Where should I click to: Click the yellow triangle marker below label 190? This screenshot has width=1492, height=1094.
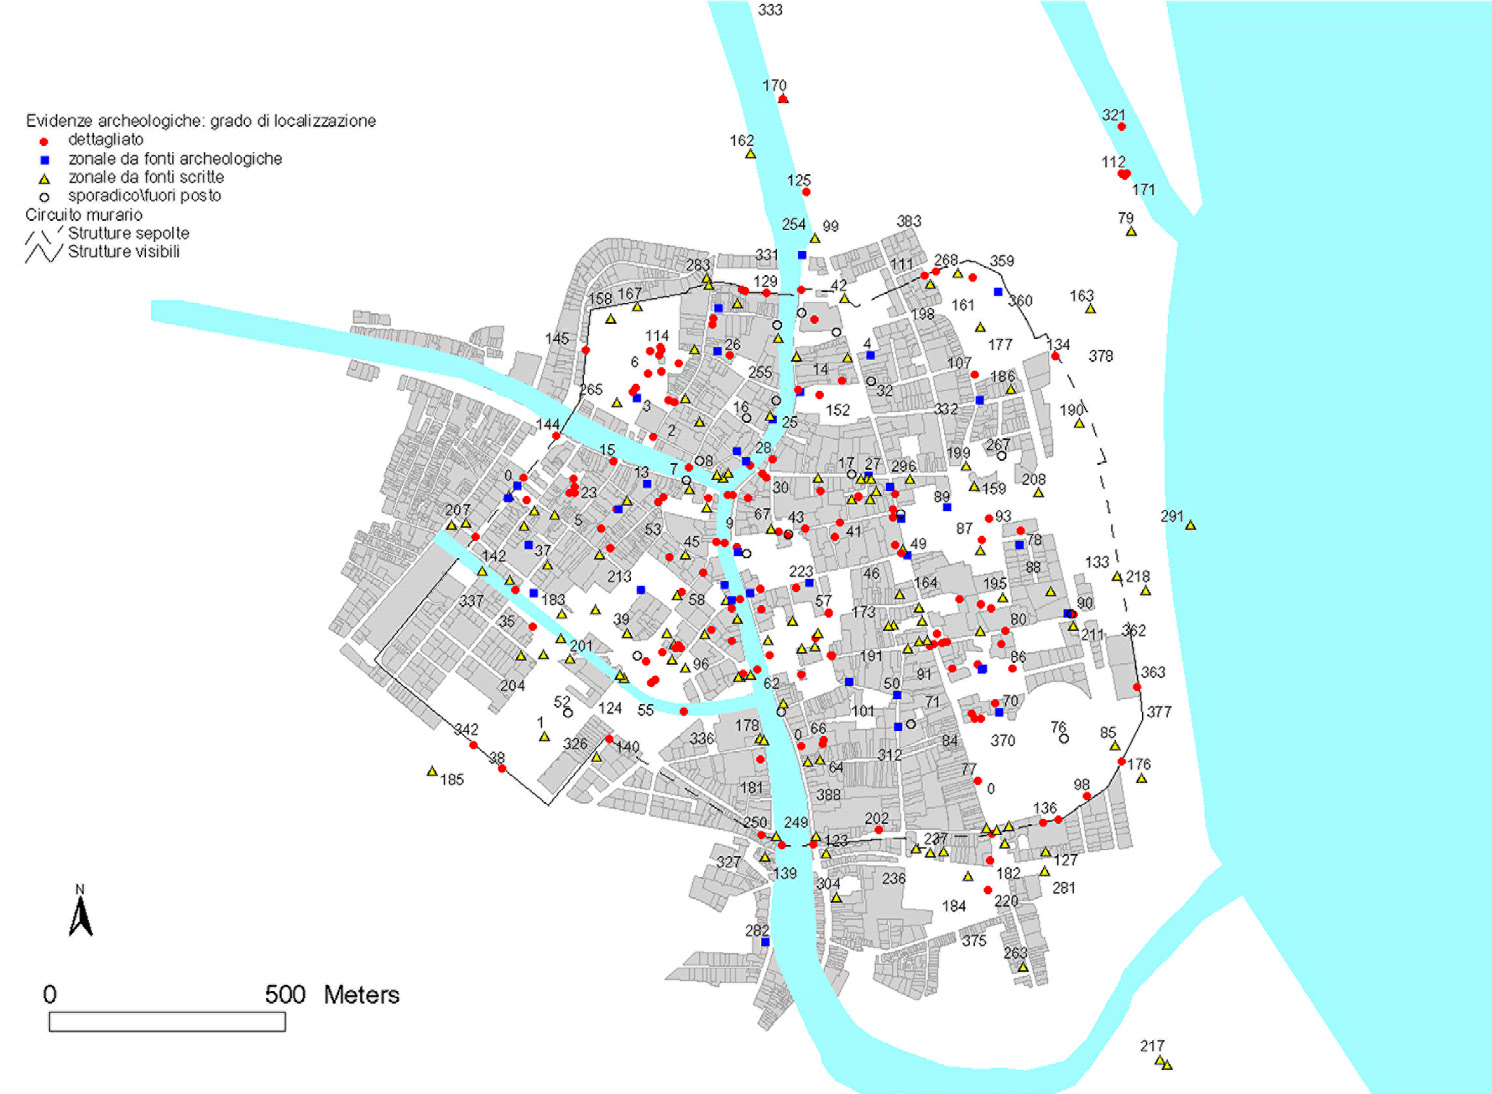point(1079,423)
